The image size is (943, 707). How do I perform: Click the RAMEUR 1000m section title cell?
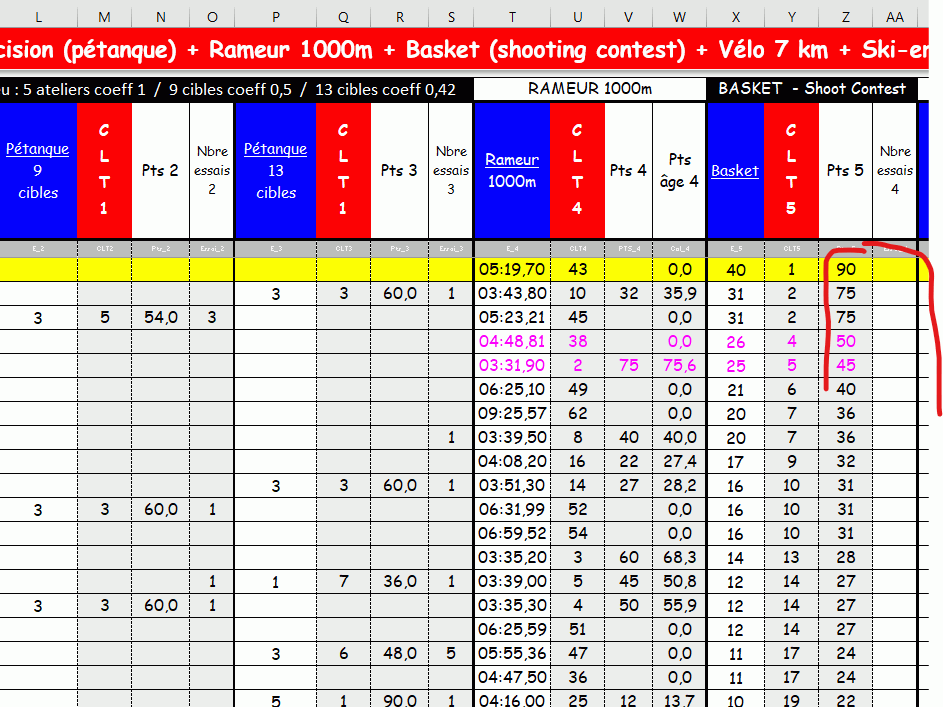pos(589,89)
